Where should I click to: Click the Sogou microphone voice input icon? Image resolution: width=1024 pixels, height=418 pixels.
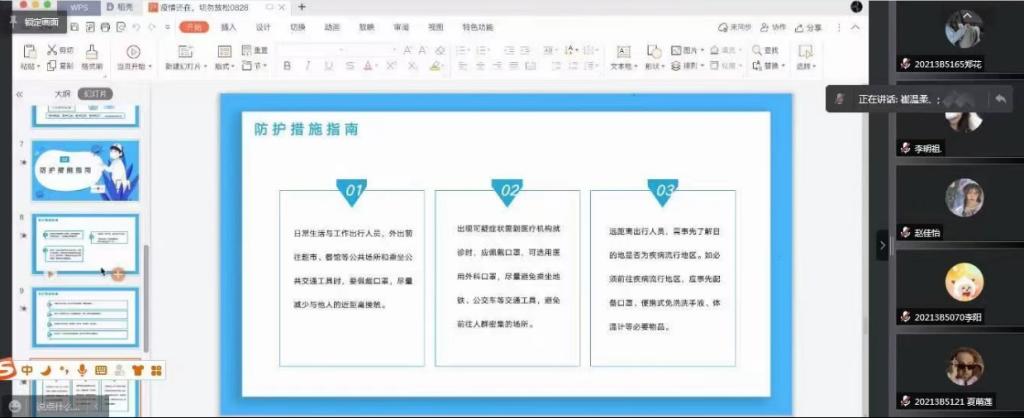(82, 370)
